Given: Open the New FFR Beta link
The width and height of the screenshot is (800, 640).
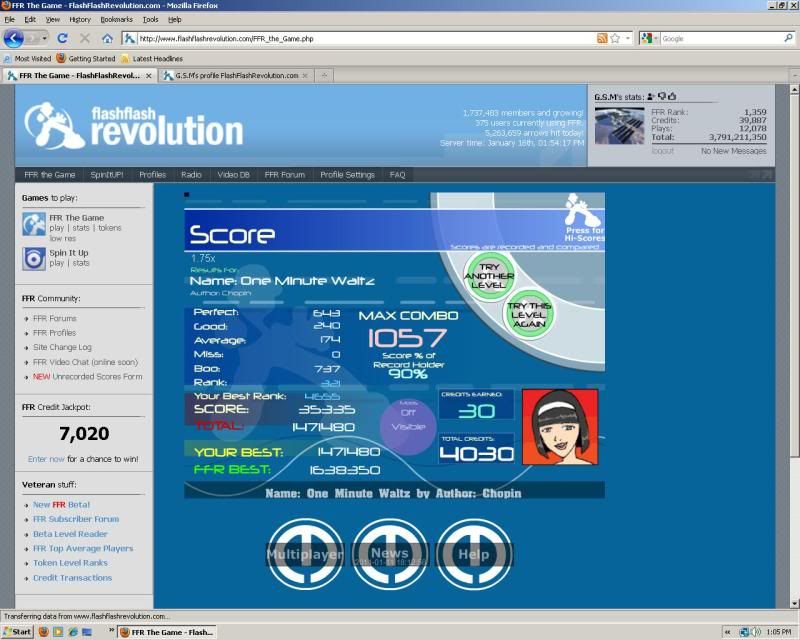Looking at the screenshot, I should click(61, 505).
